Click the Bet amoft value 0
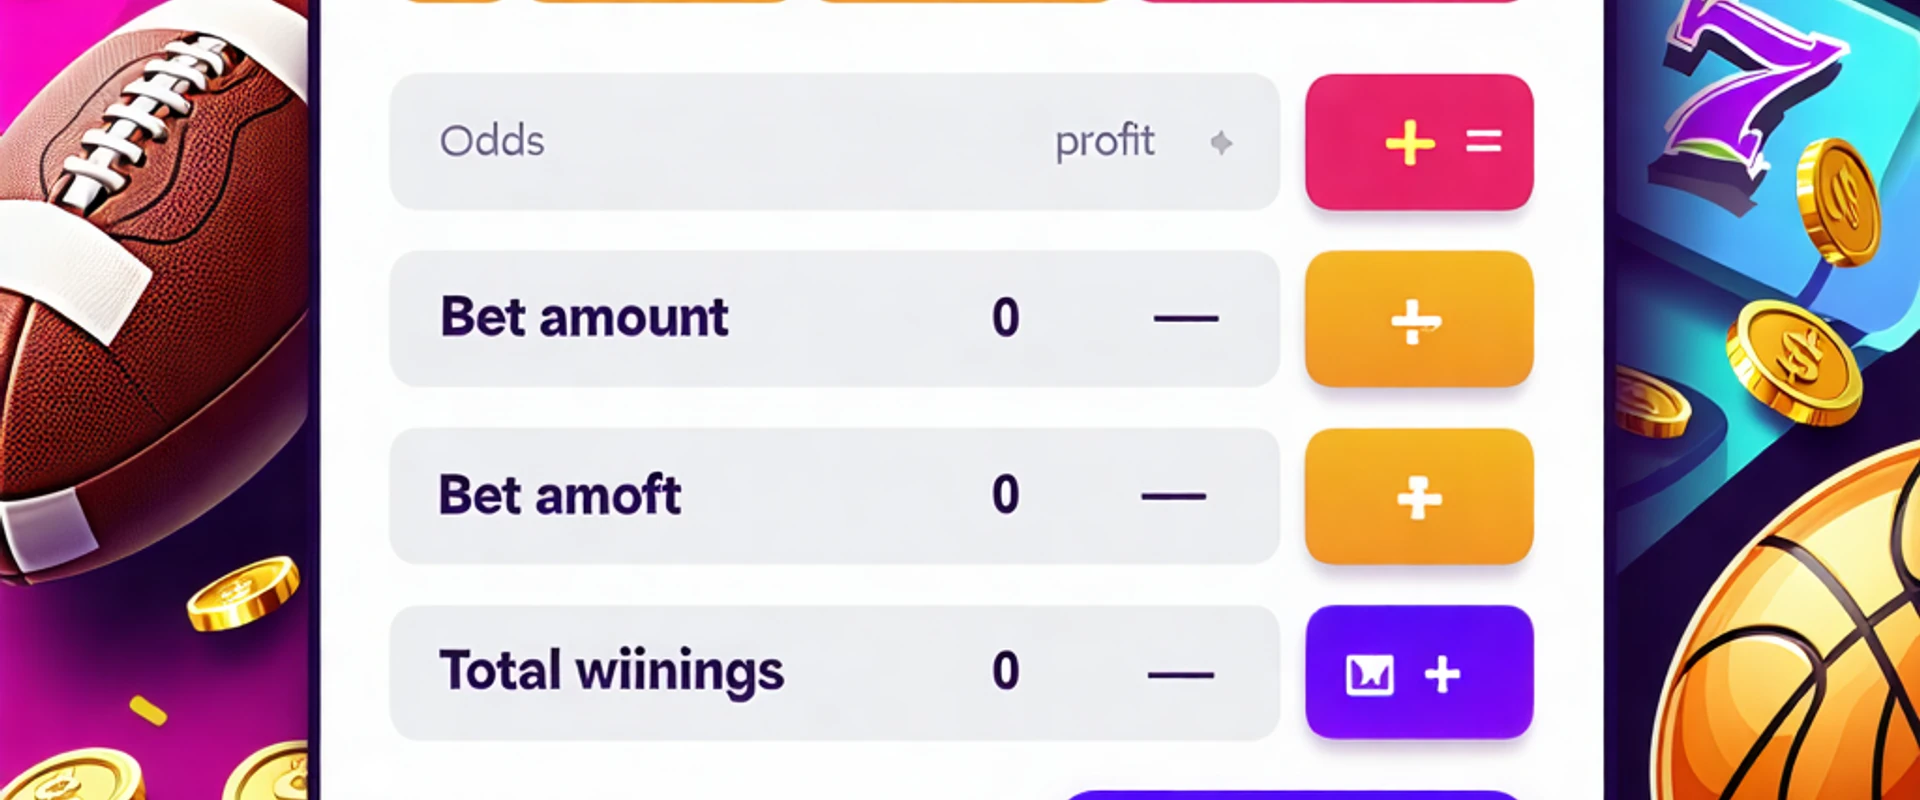Viewport: 1920px width, 800px height. (1005, 496)
